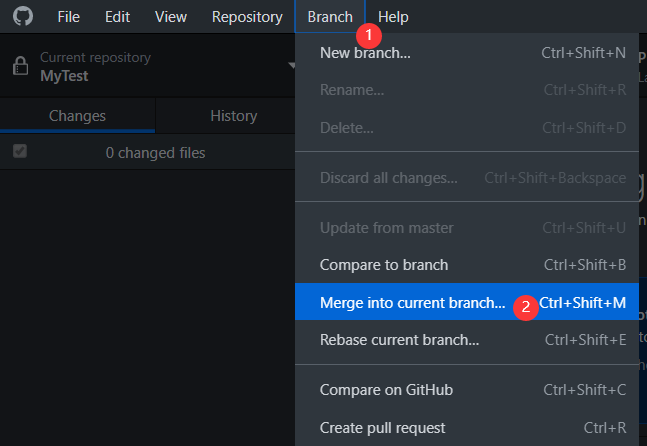Close the Branch menu in menu bar

[x=329, y=17]
